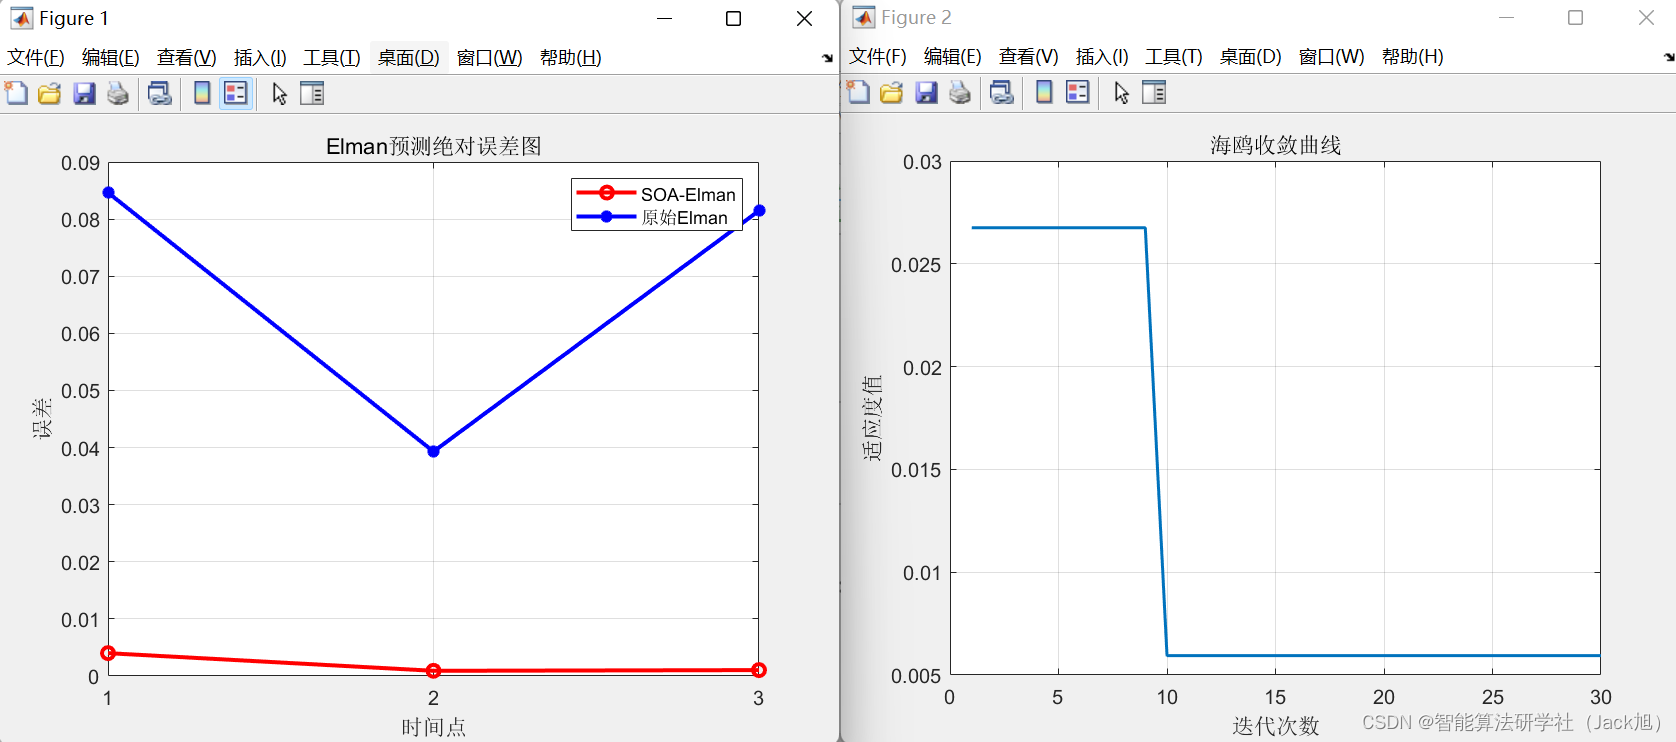Select Edit Plot arrow in Figure 1
Image resolution: width=1676 pixels, height=742 pixels.
click(280, 94)
